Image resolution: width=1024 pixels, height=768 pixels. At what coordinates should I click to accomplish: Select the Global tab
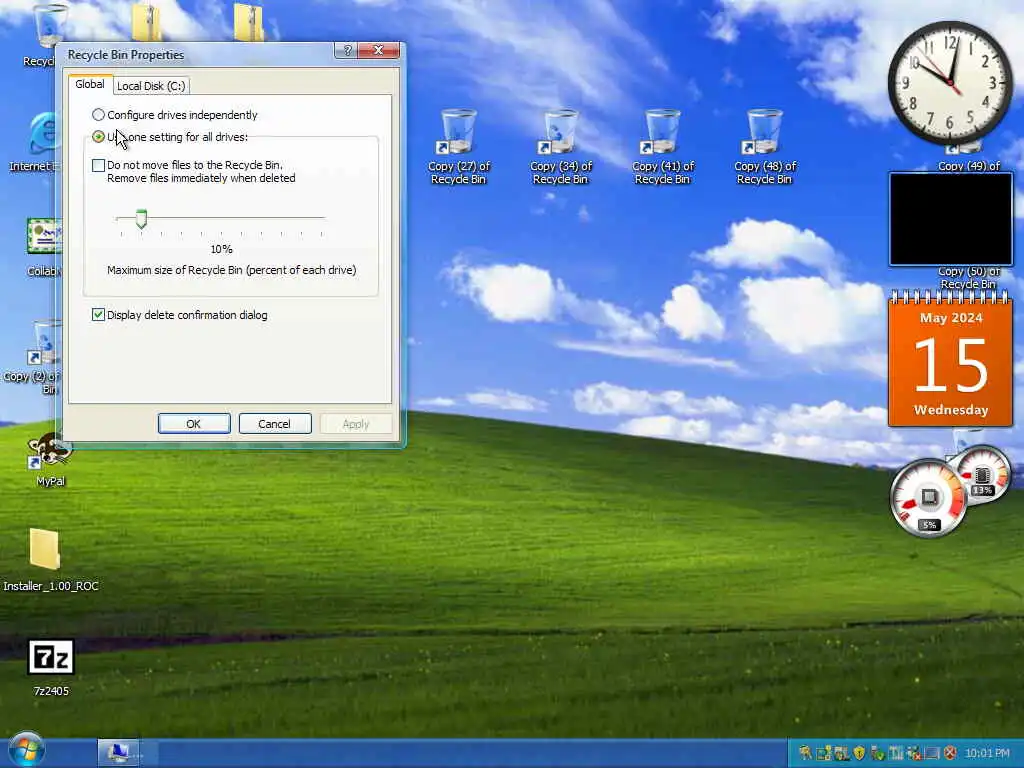point(89,84)
